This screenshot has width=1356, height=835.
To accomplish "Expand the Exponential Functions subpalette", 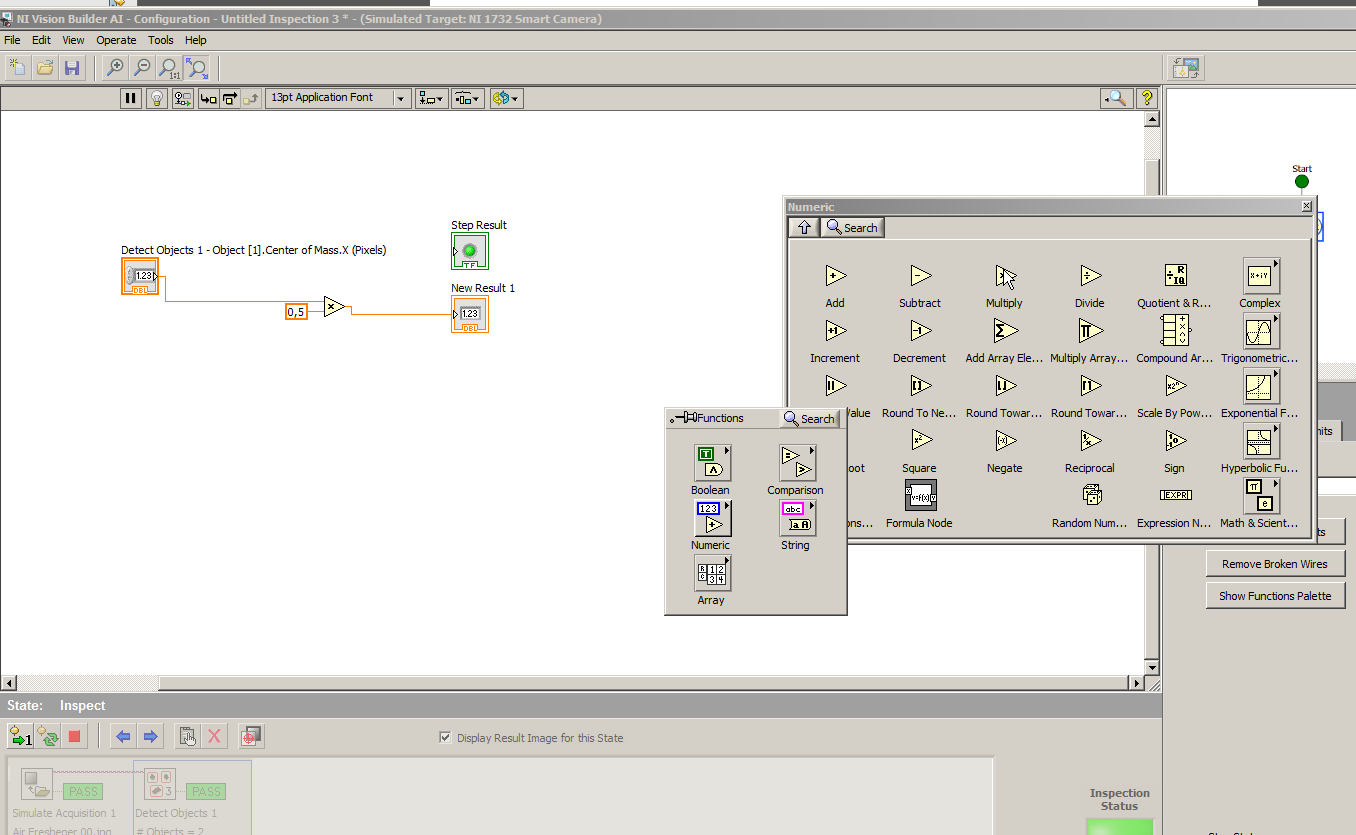I will [1260, 386].
